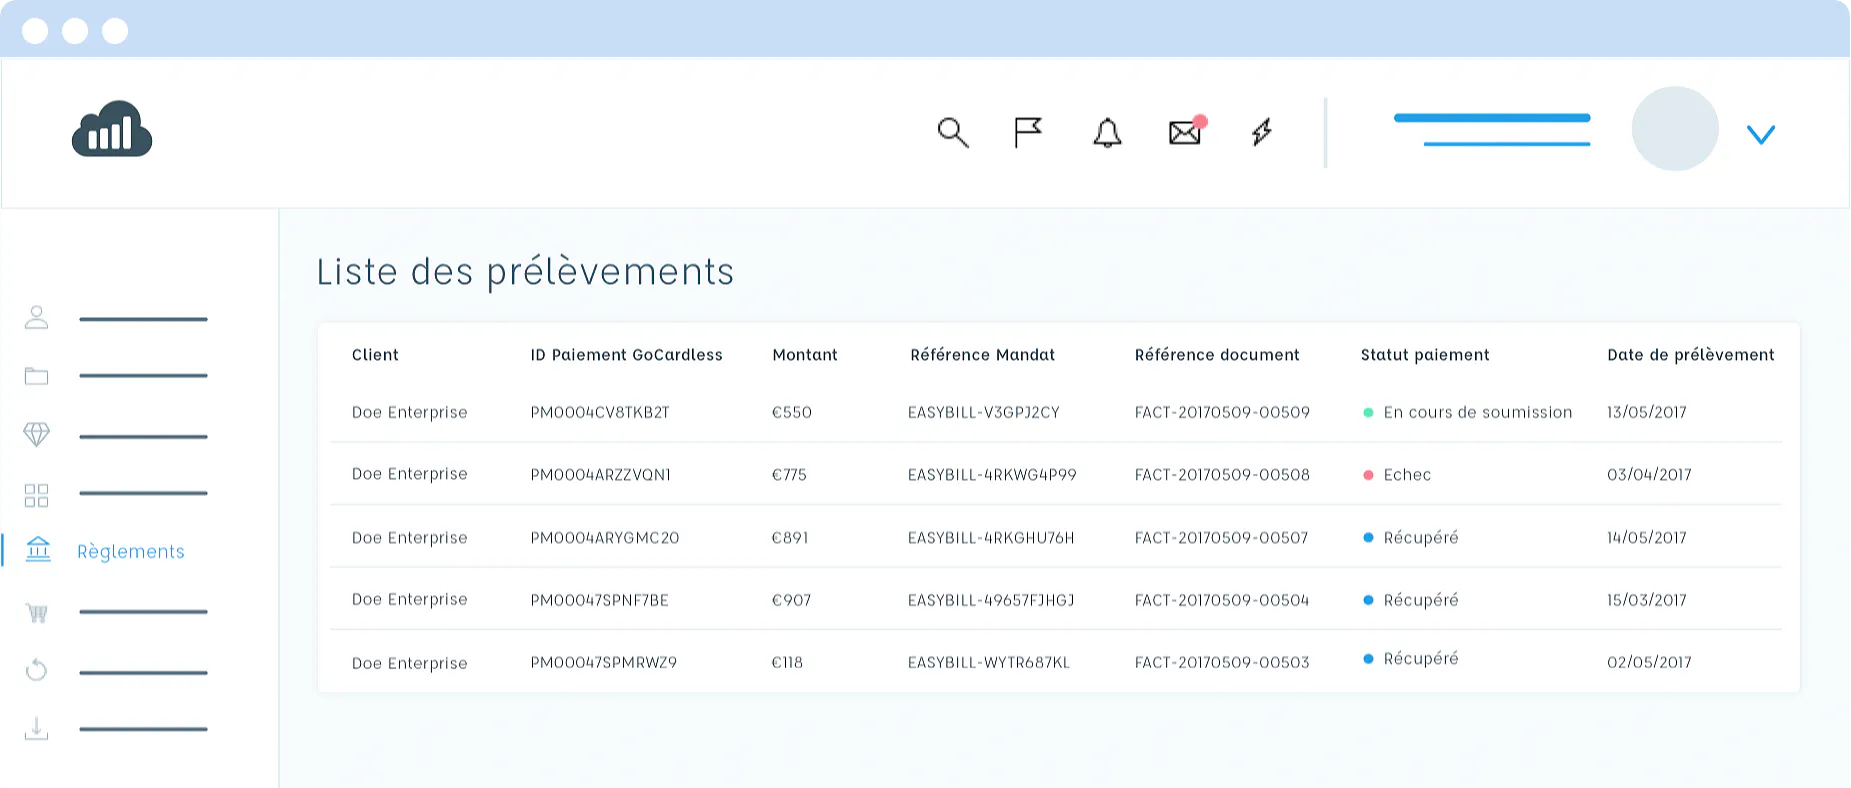Open document FACT-20170509-00509

[x=1222, y=412]
